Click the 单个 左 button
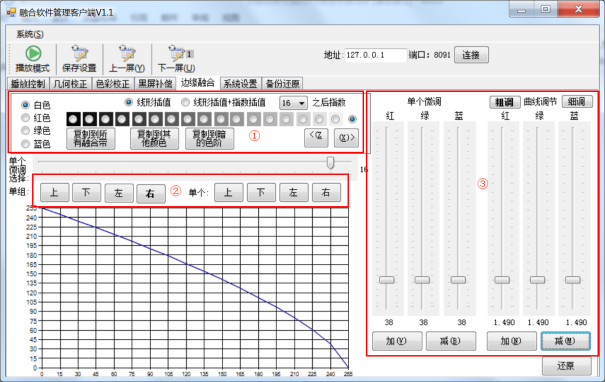605x382 pixels. tap(294, 193)
